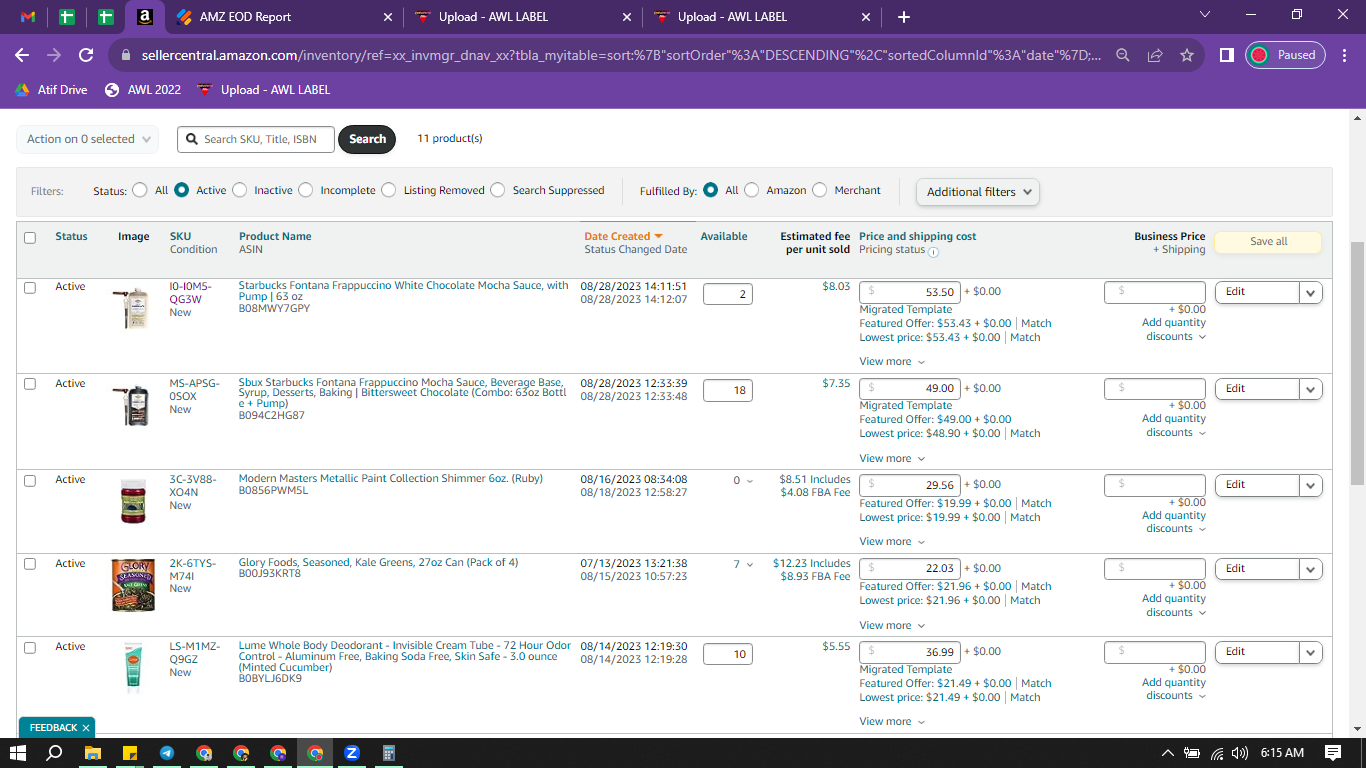This screenshot has width=1366, height=768.
Task: Select the Status All radio button
Action: click(x=139, y=190)
